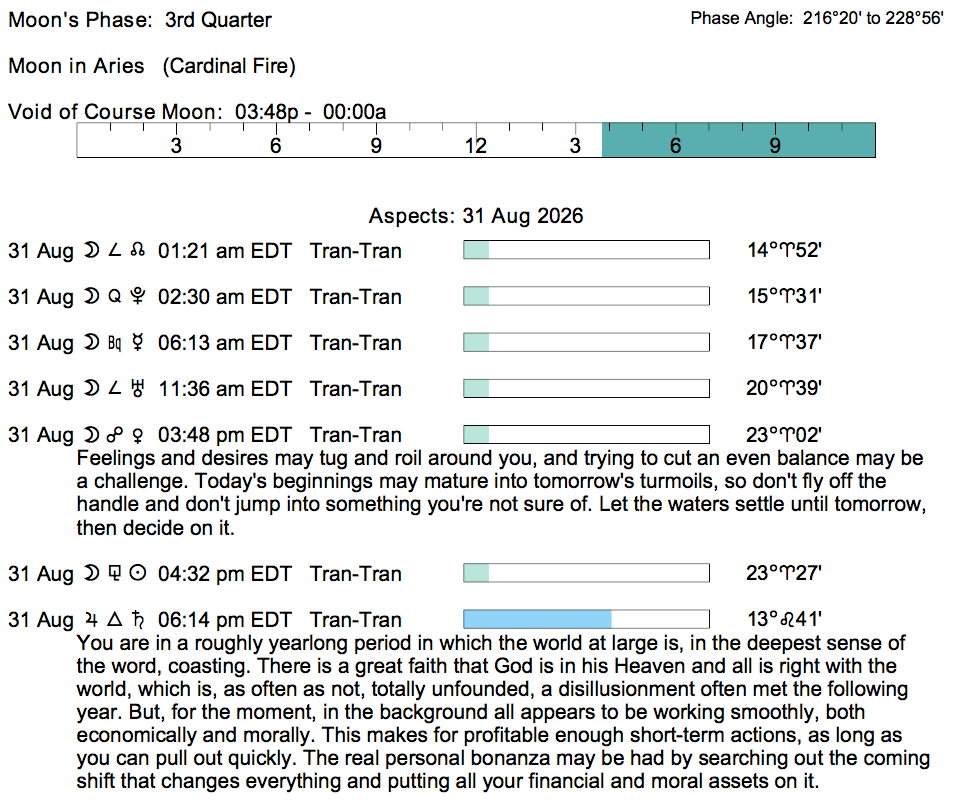Click the Jupiter glyph in 06:14 pm aspect
This screenshot has height=804, width=964.
(x=91, y=620)
